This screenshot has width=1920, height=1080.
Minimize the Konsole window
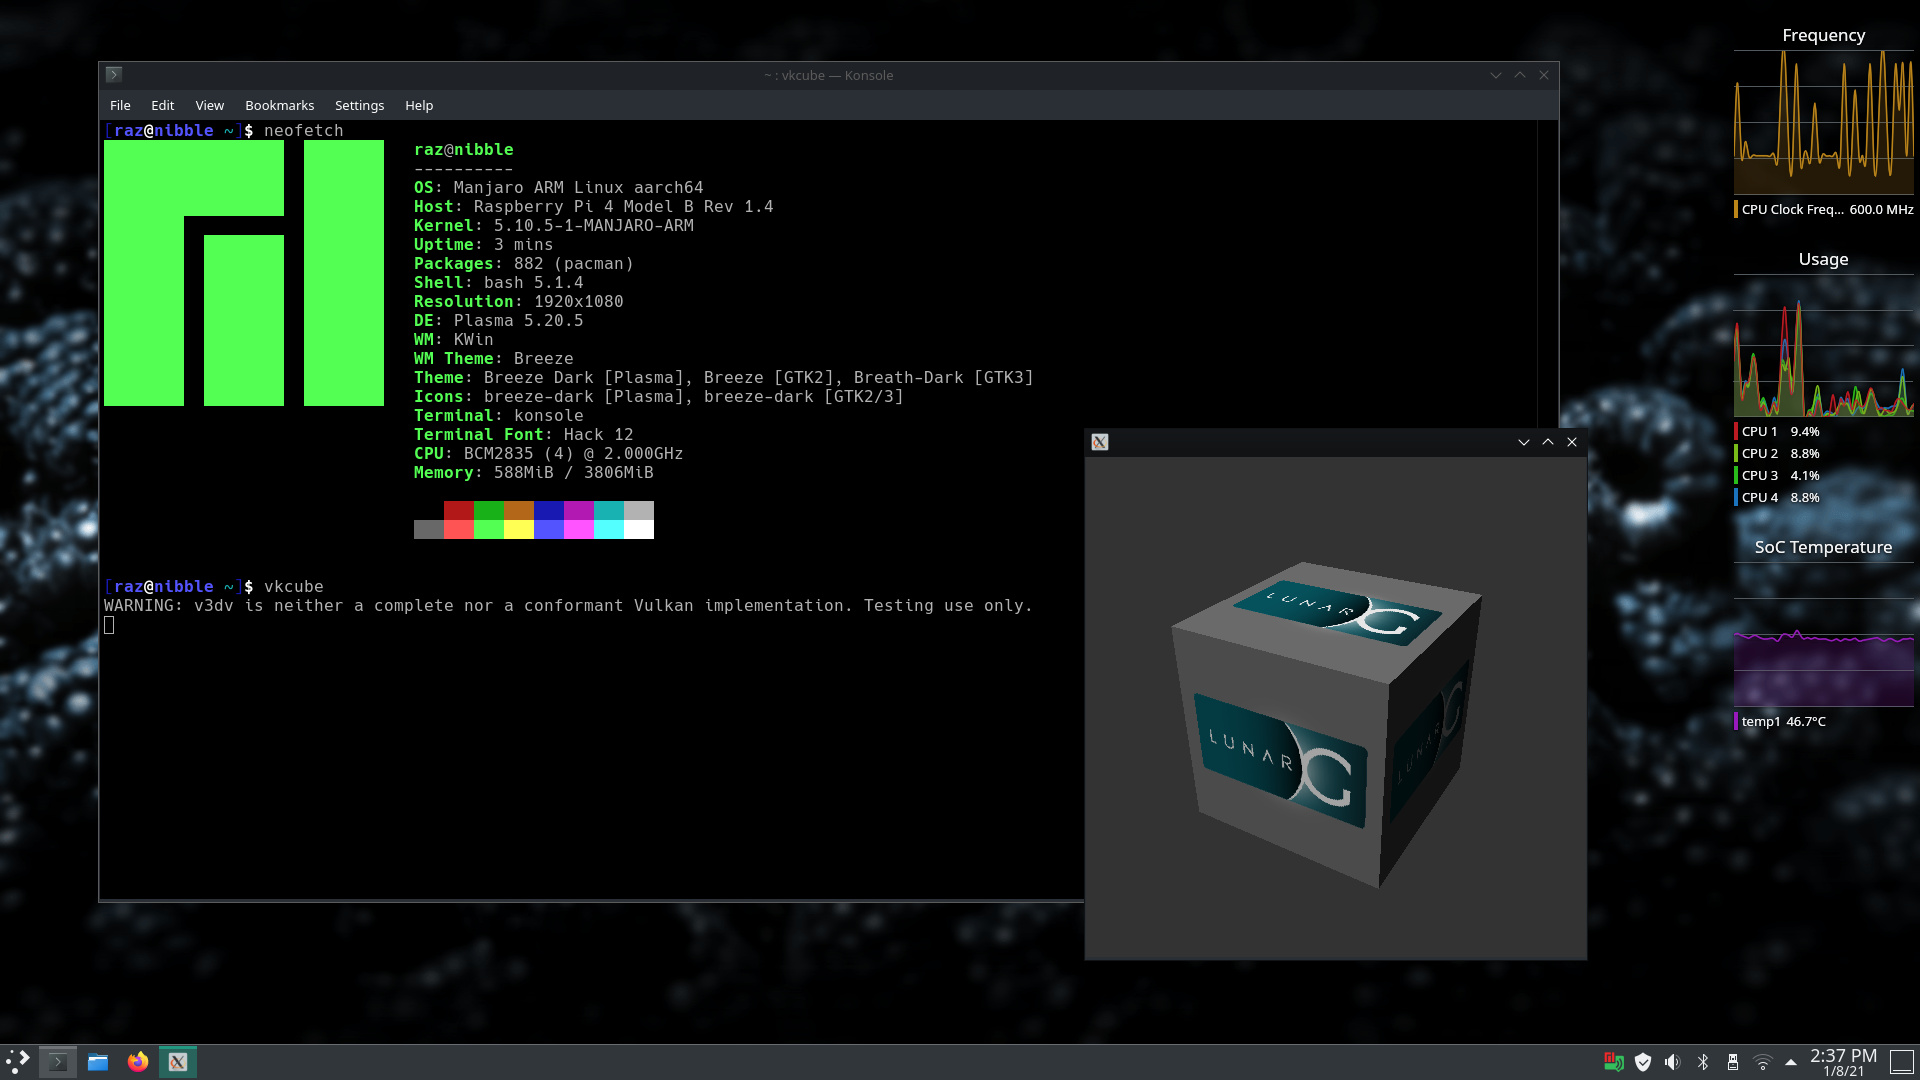tap(1496, 75)
